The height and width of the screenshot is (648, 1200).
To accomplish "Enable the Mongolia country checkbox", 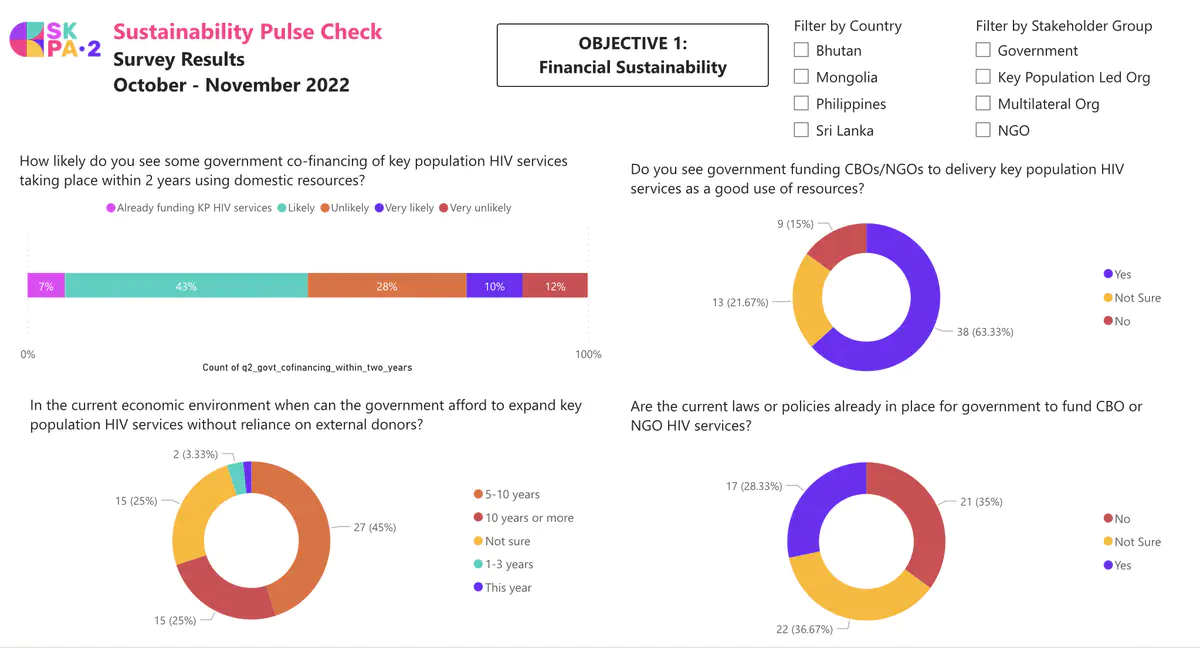I will point(801,77).
